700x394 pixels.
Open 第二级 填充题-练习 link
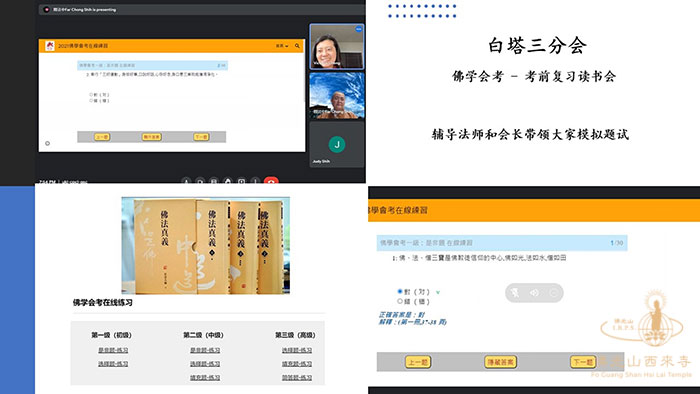[x=205, y=378]
